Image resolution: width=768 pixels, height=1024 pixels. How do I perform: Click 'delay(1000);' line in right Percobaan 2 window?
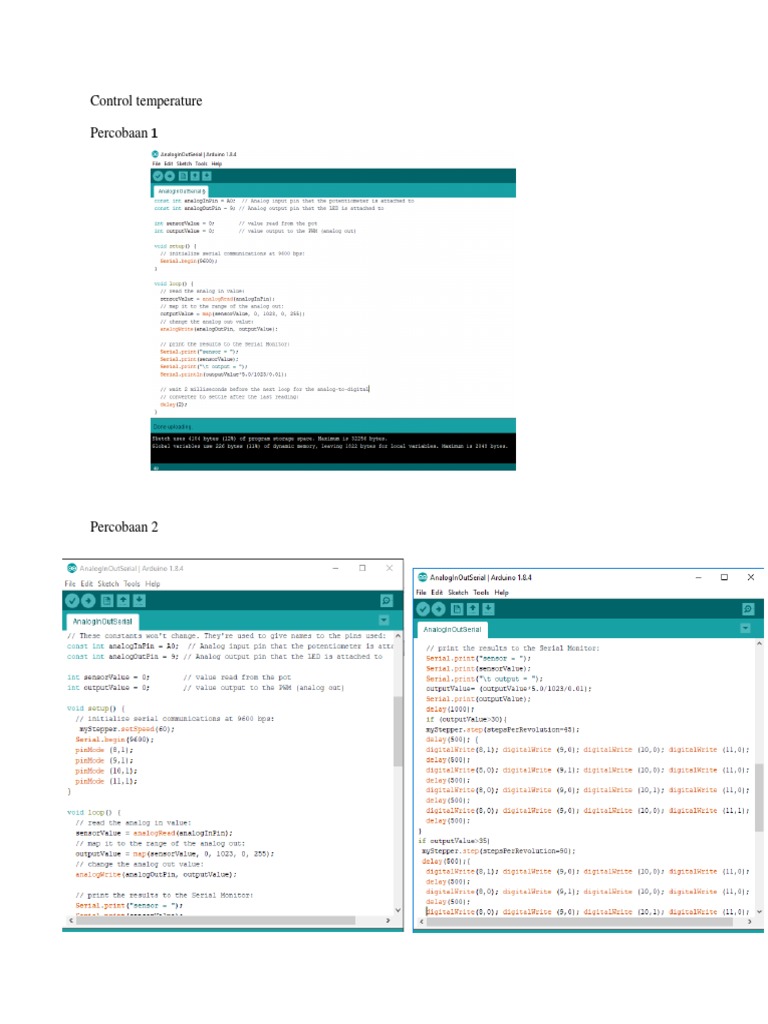click(450, 709)
